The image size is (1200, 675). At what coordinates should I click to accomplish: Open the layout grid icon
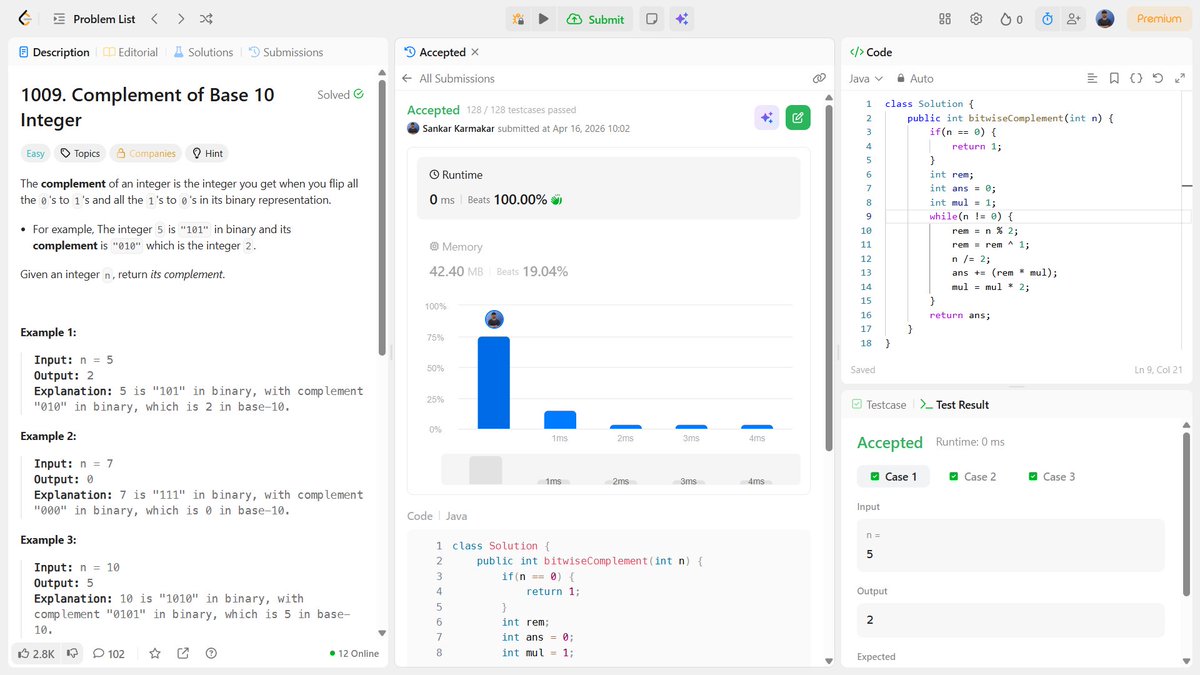coord(945,19)
